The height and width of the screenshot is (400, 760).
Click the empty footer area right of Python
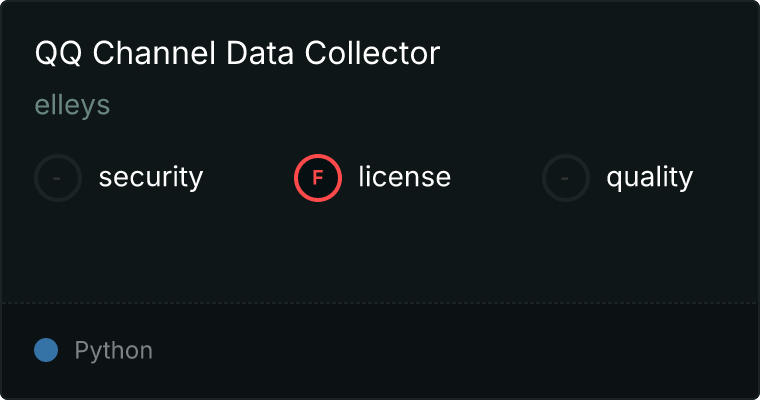(x=450, y=351)
